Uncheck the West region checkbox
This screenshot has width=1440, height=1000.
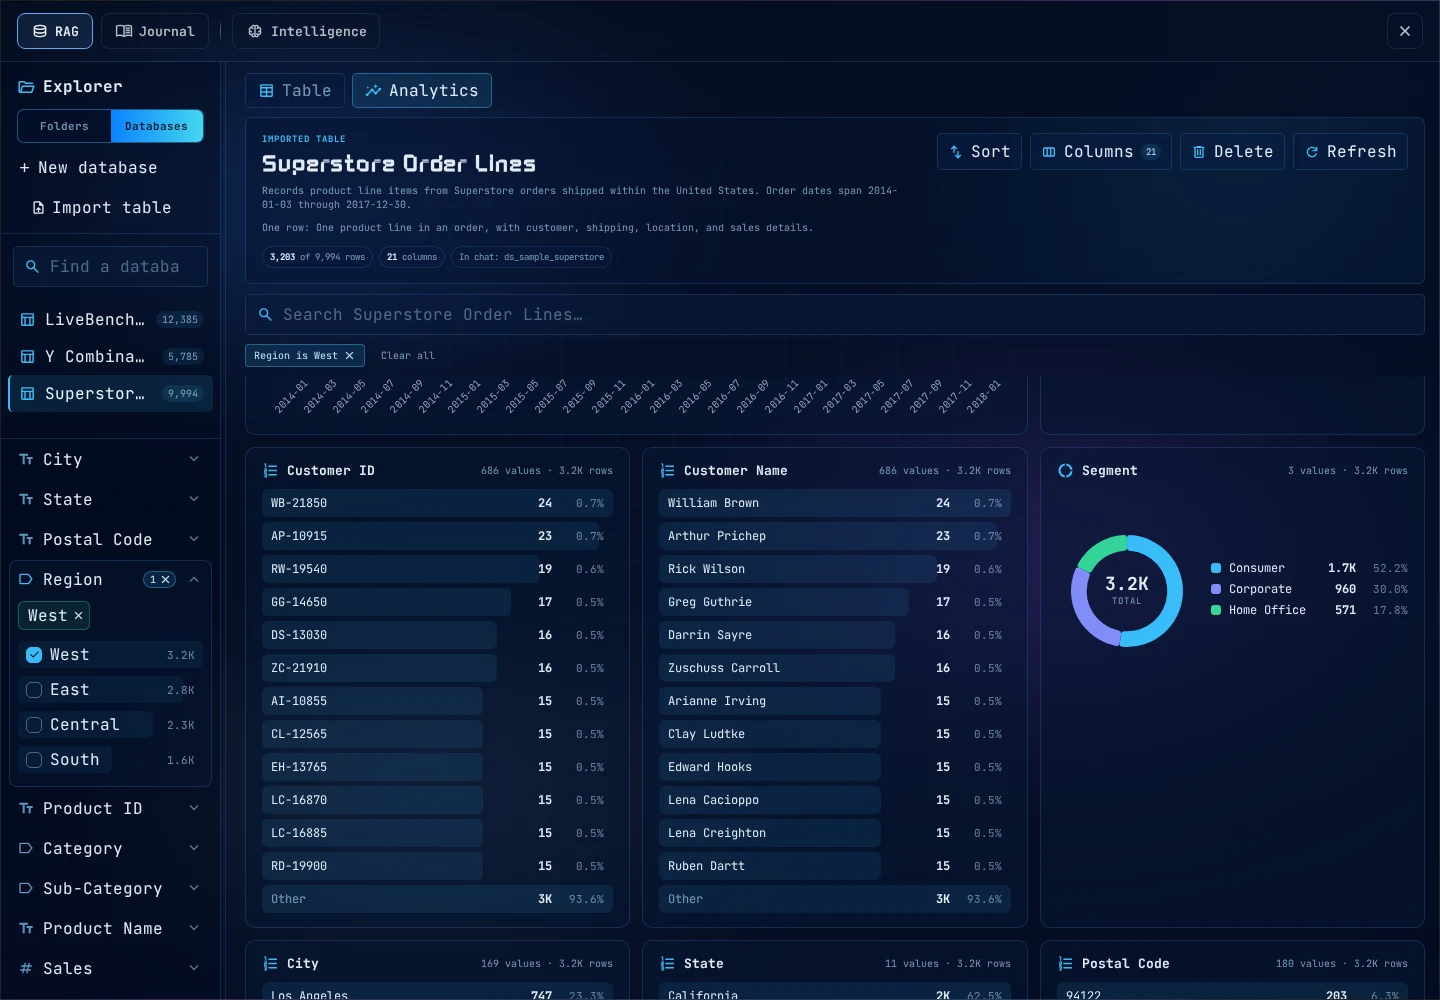pyautogui.click(x=34, y=655)
